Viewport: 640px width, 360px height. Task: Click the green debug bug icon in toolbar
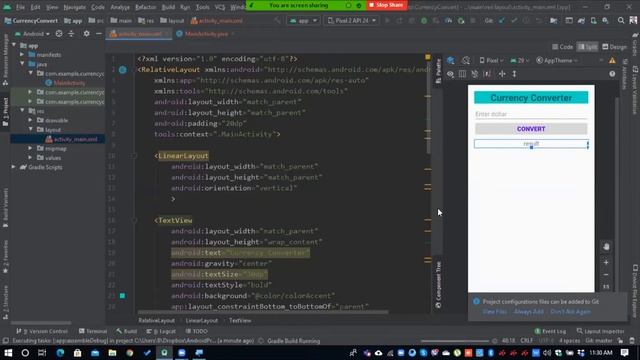click(424, 20)
